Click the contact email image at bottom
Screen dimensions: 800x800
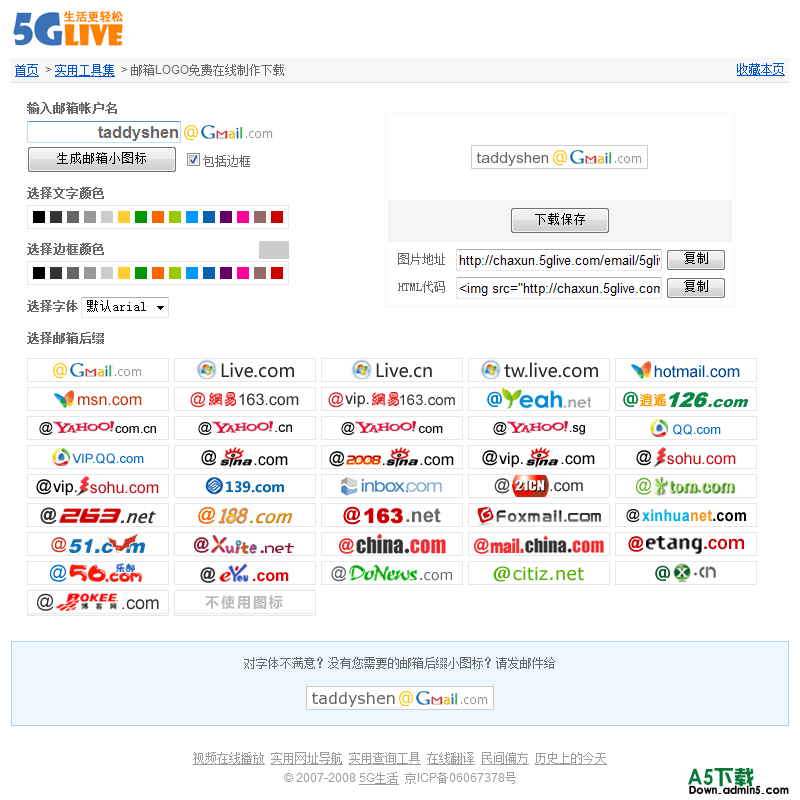pos(399,698)
